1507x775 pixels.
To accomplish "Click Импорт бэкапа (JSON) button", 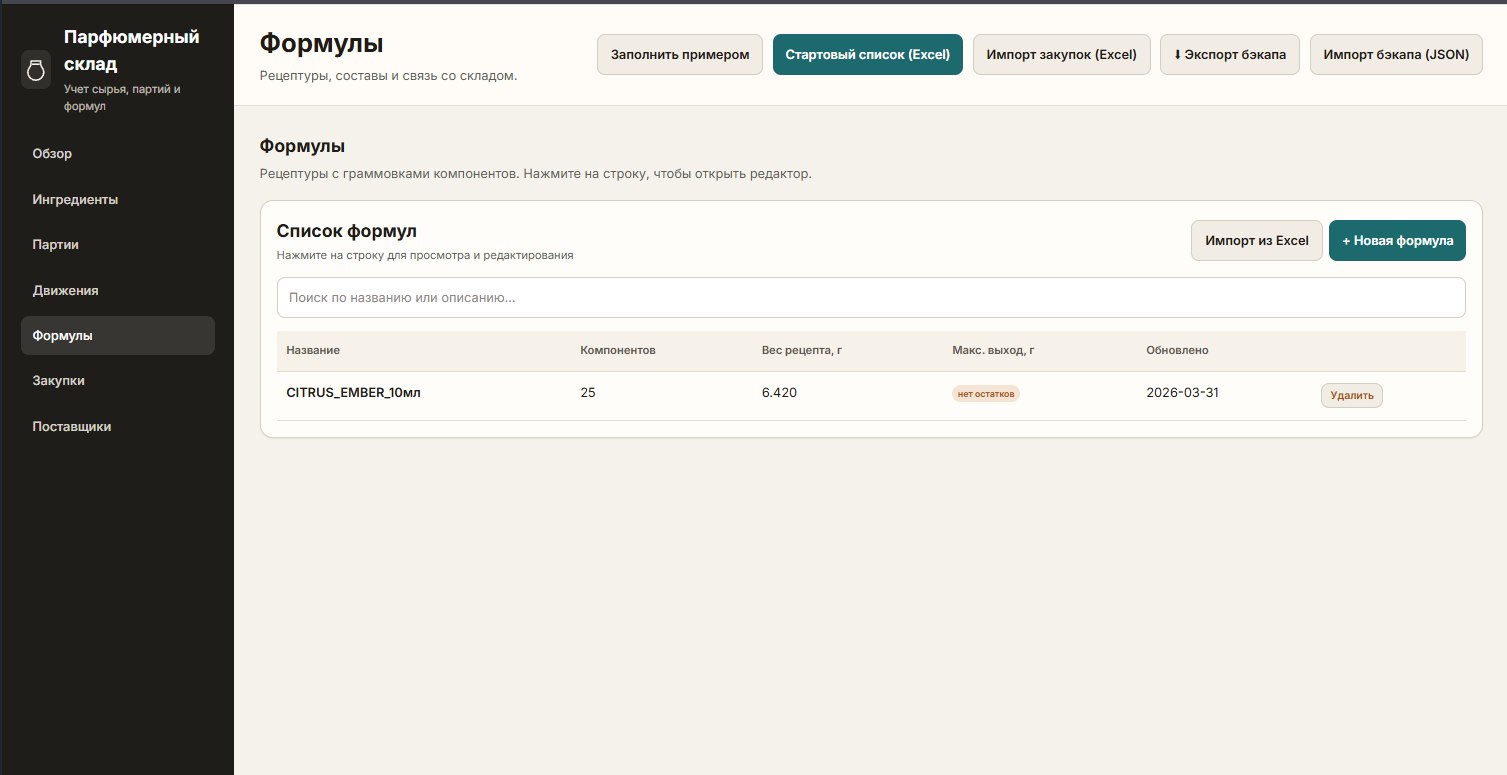I will coord(1395,55).
